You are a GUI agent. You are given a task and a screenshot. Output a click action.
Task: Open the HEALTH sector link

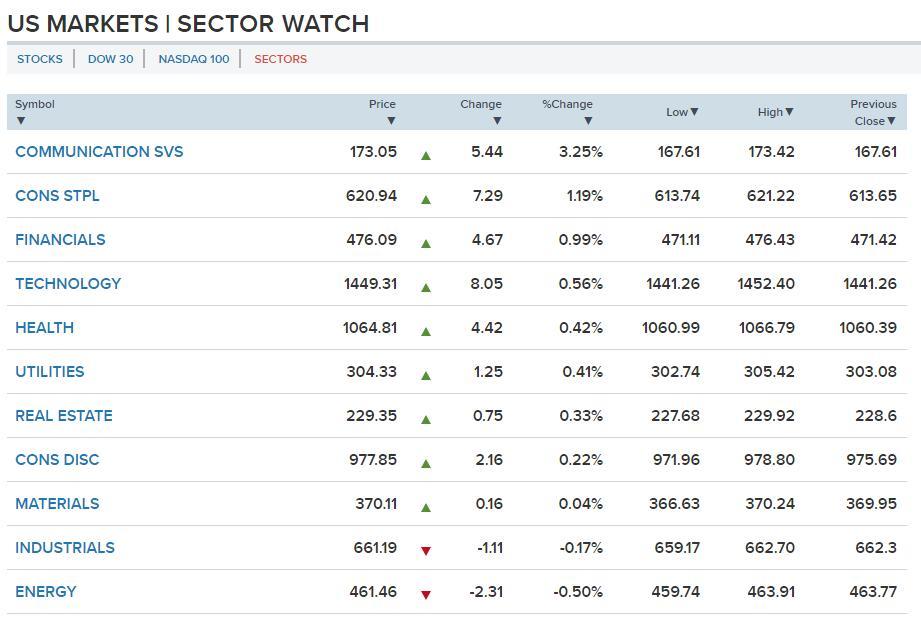44,328
